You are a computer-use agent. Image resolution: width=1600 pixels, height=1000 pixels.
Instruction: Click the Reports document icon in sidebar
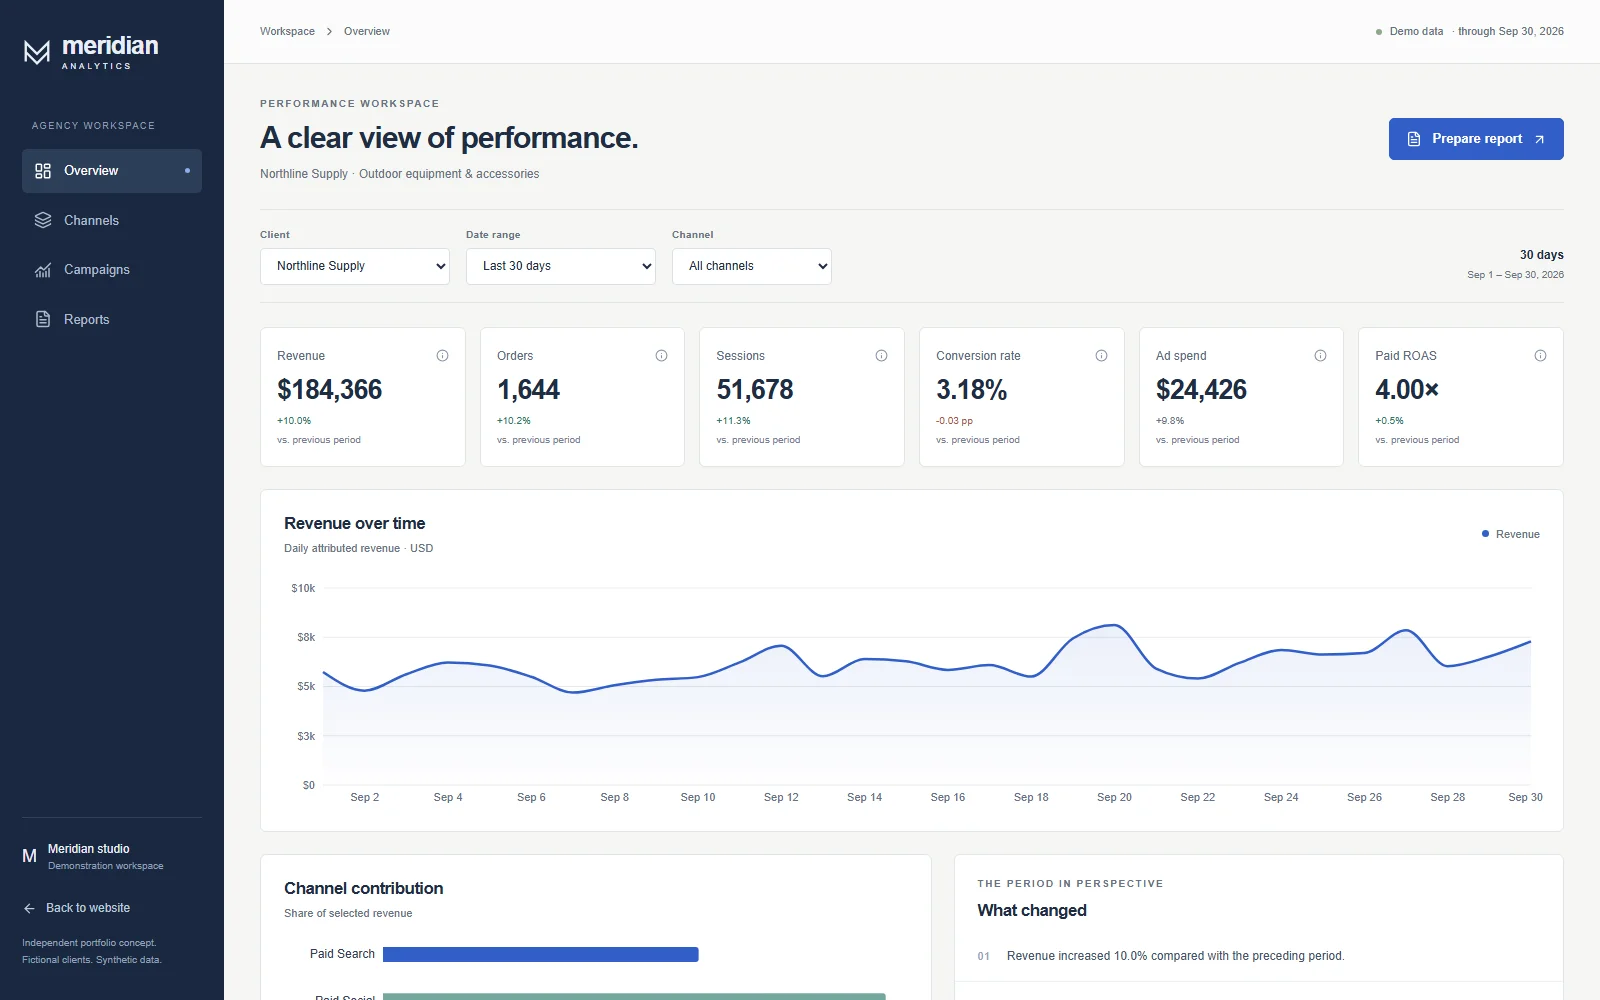point(43,319)
